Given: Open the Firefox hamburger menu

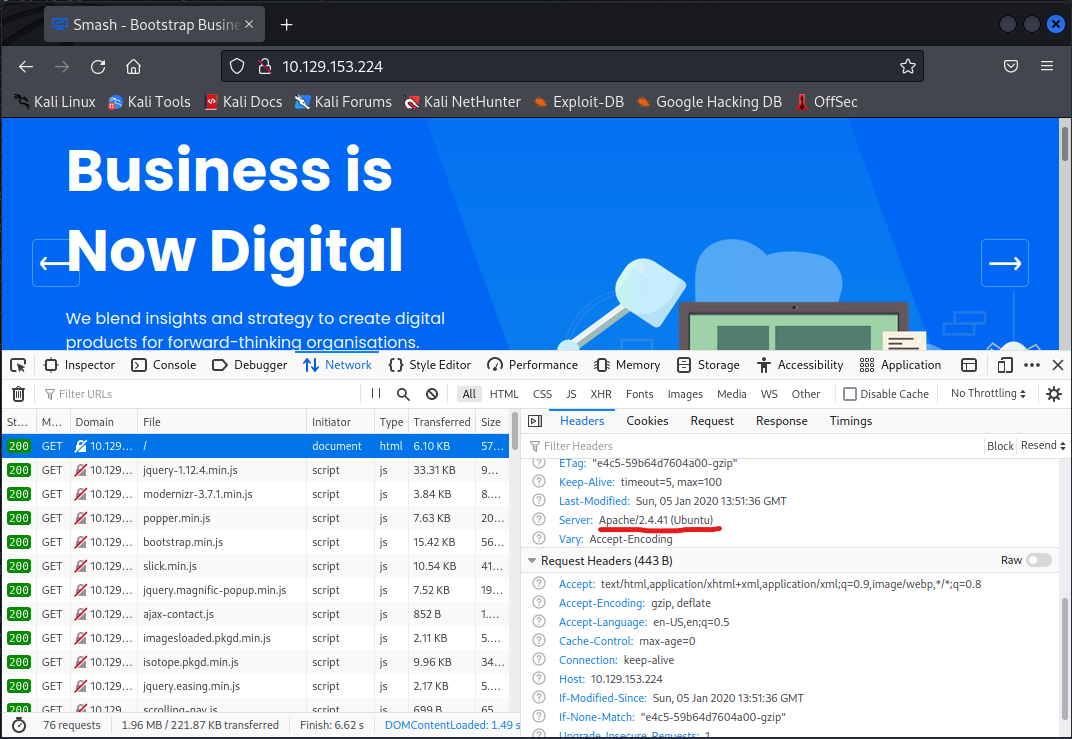Looking at the screenshot, I should click(x=1047, y=66).
